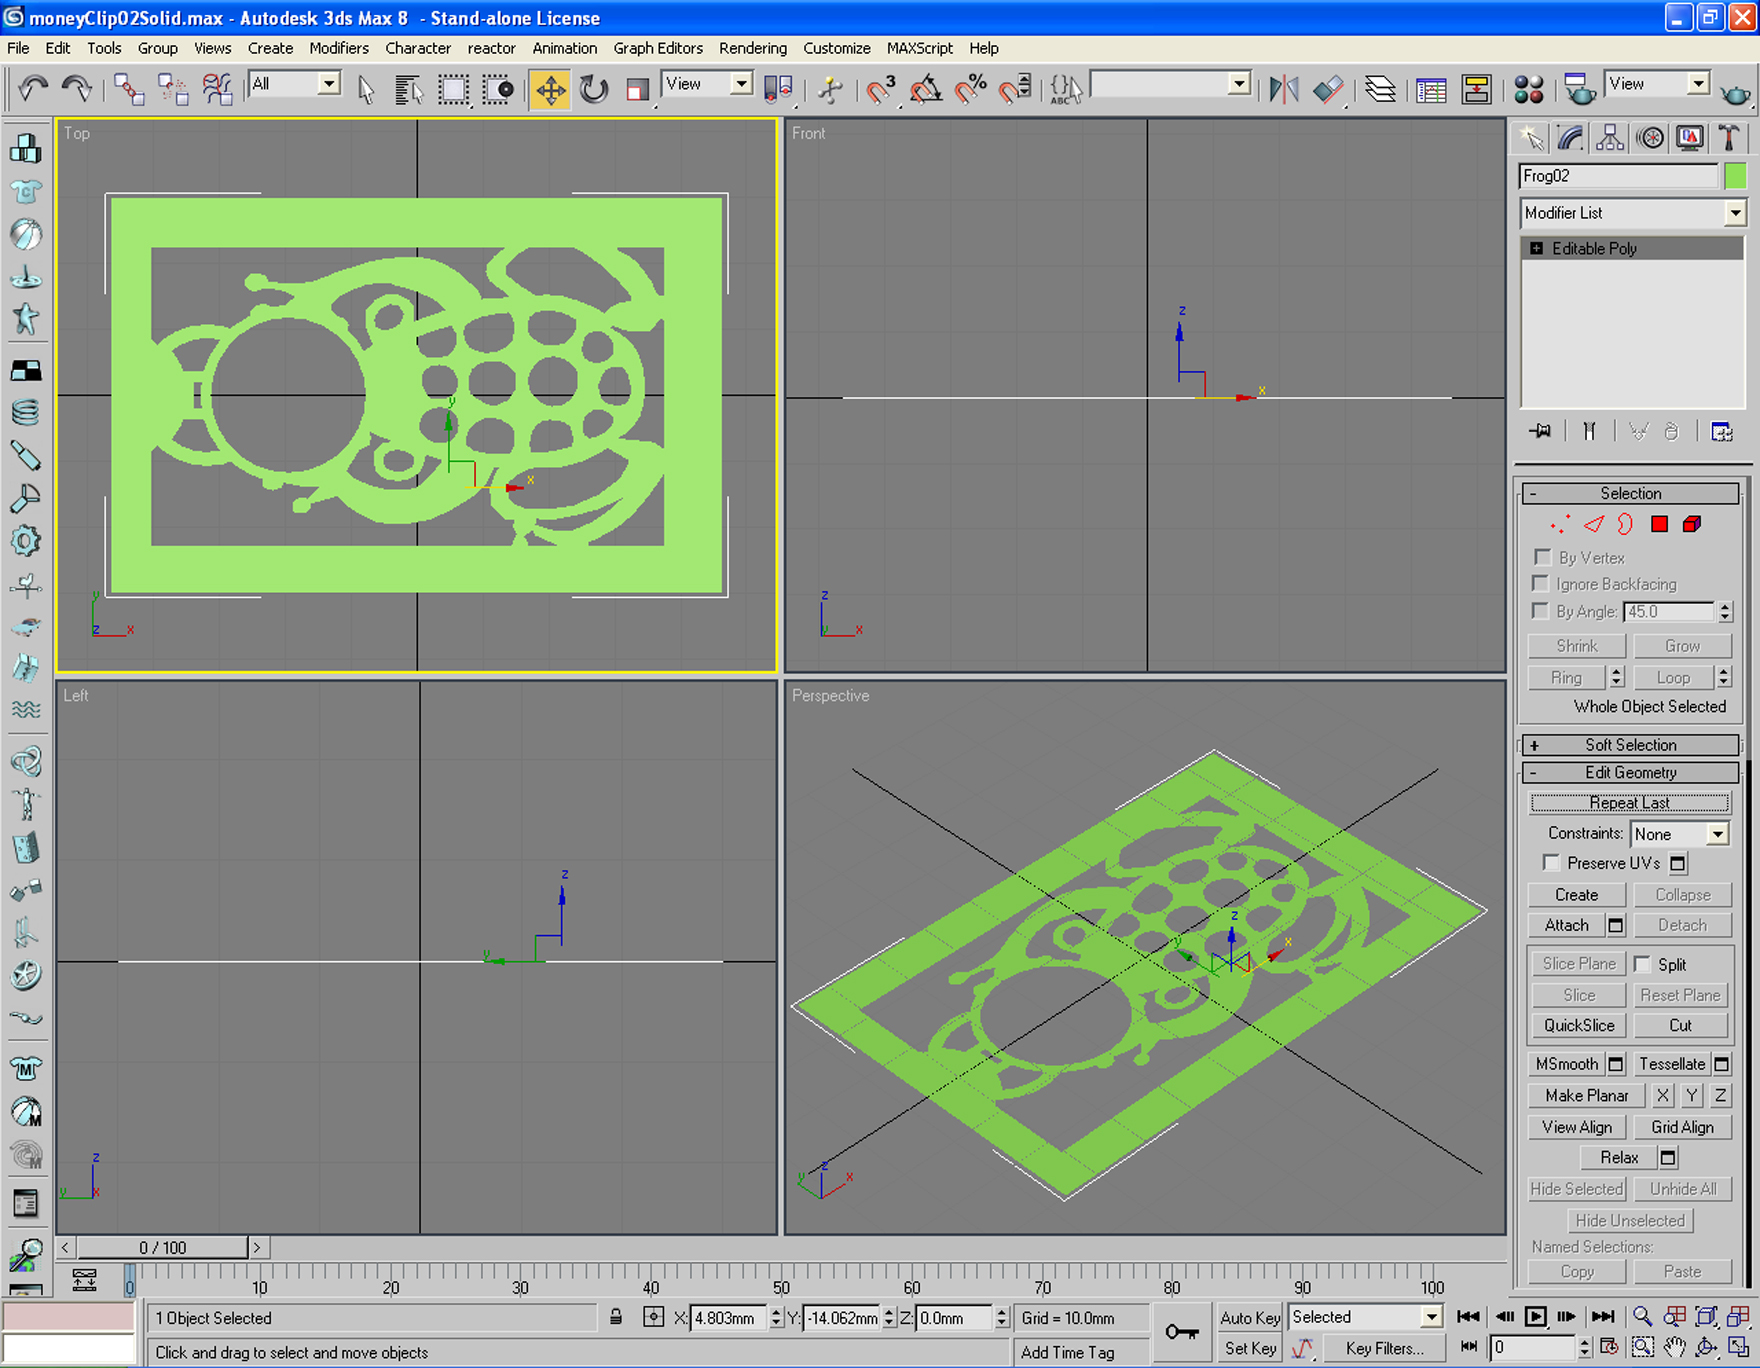1760x1368 pixels.
Task: Select the Move transform tool
Action: click(550, 90)
